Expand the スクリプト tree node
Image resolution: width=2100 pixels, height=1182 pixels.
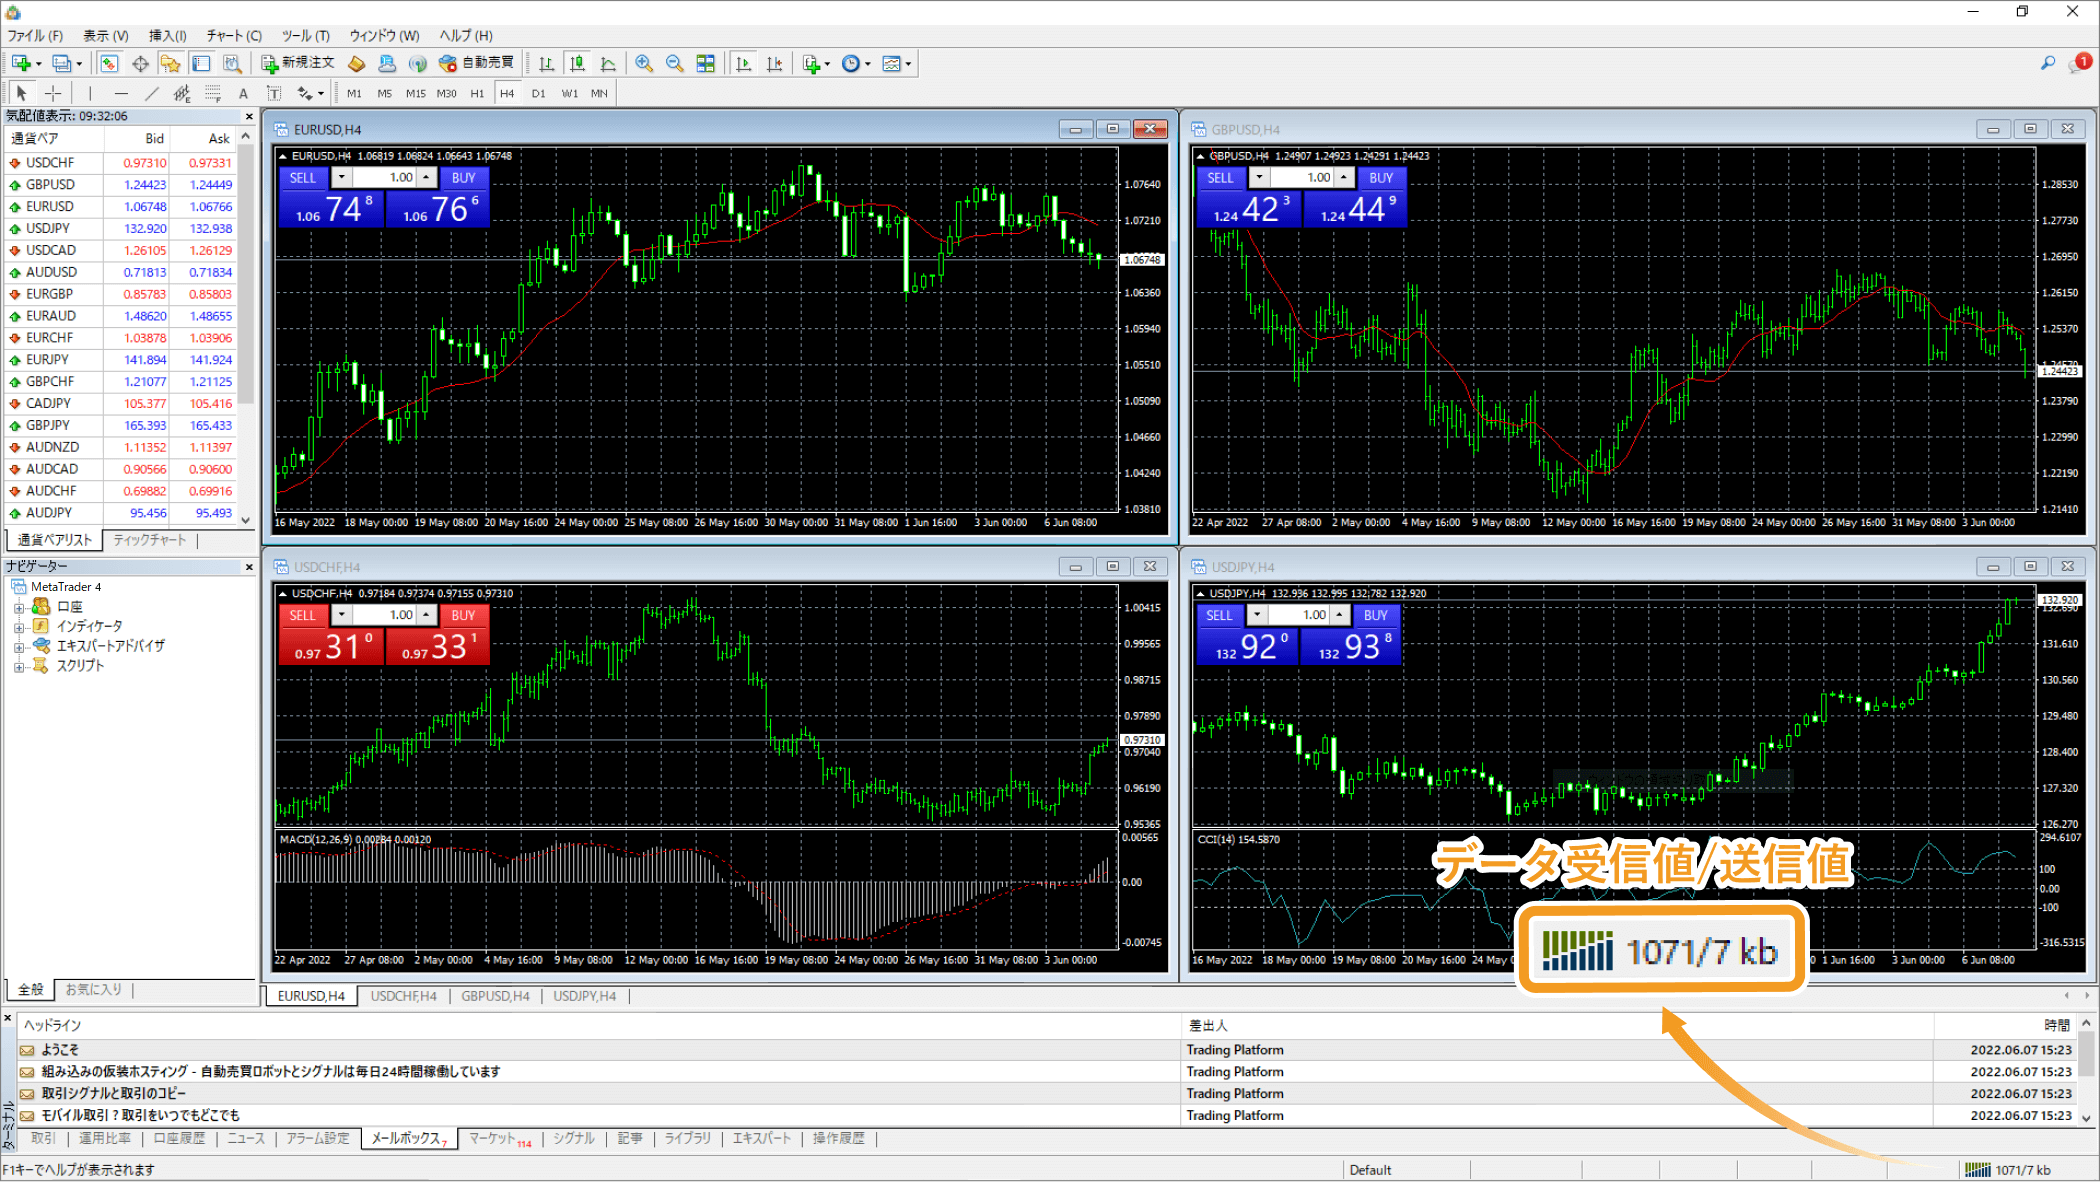click(x=18, y=666)
